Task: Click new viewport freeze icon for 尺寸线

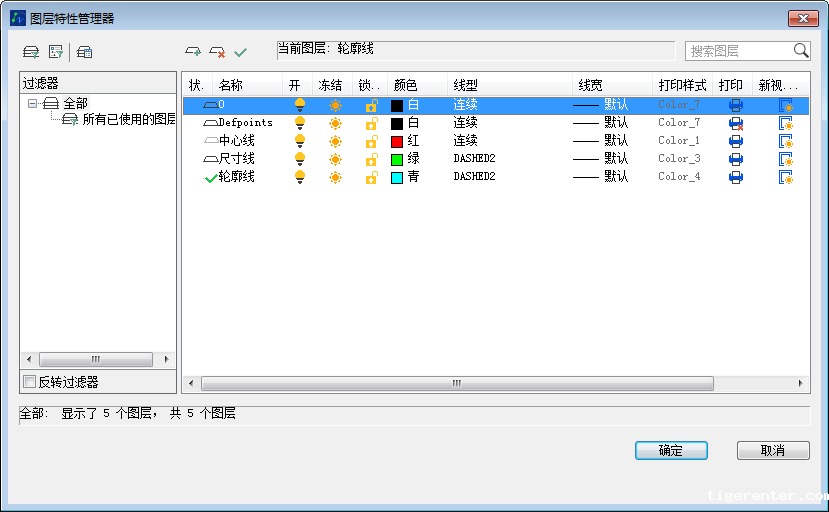Action: pos(786,159)
